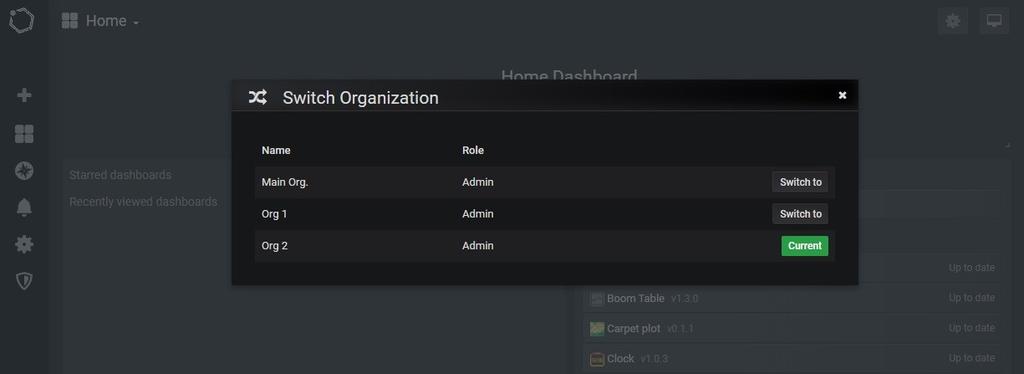Cycle view mode with monitor icon
The image size is (1024, 374).
994,21
